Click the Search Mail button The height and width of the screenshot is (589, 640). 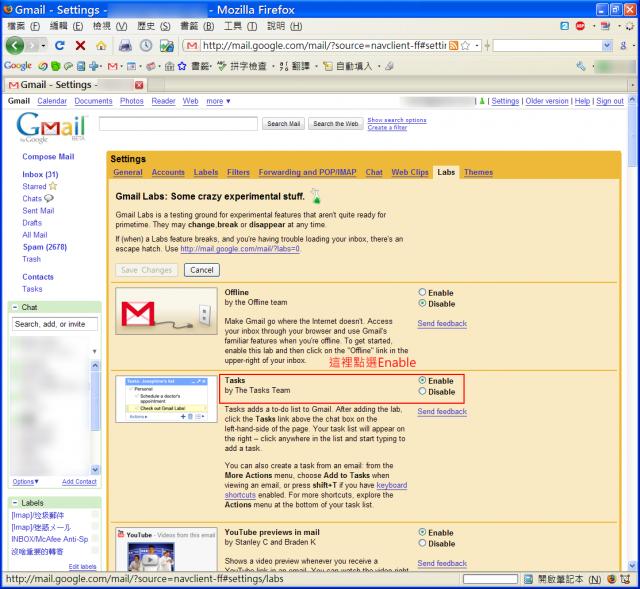[x=284, y=124]
